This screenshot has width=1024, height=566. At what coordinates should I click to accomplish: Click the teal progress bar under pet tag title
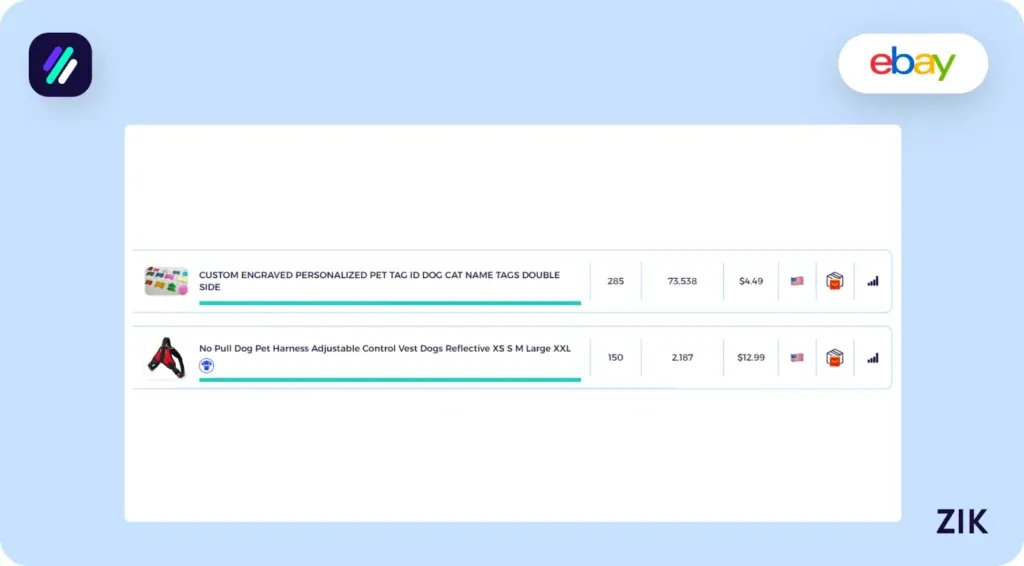(390, 302)
